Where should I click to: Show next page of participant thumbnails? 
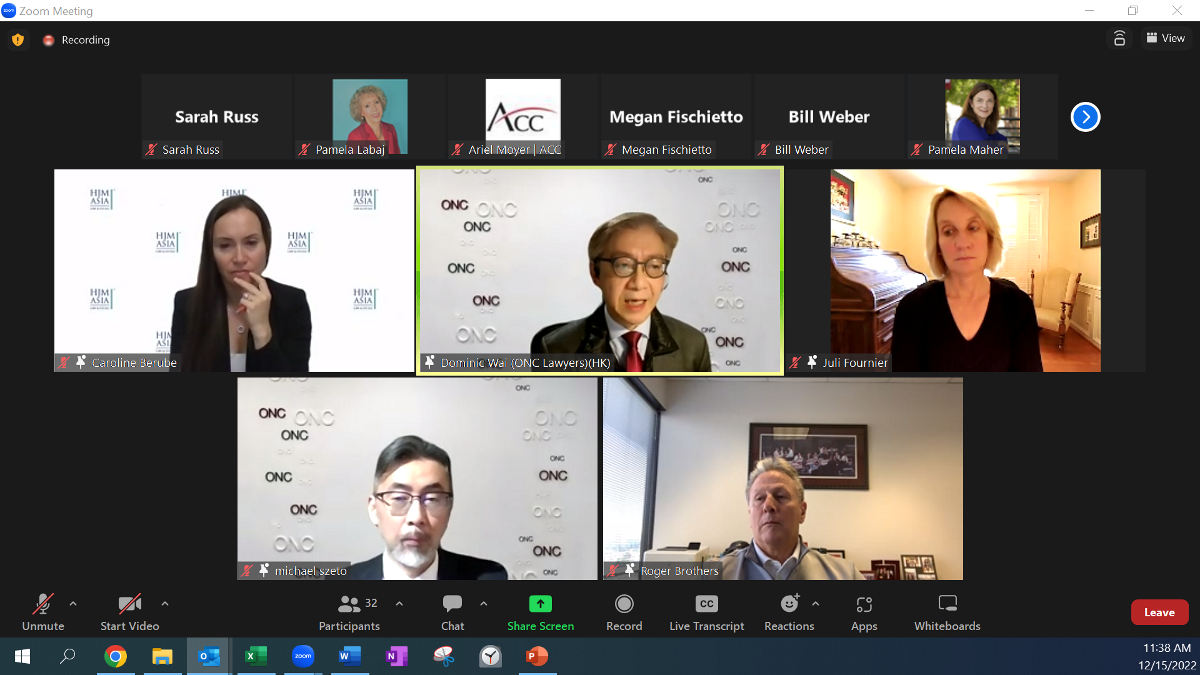tap(1085, 117)
